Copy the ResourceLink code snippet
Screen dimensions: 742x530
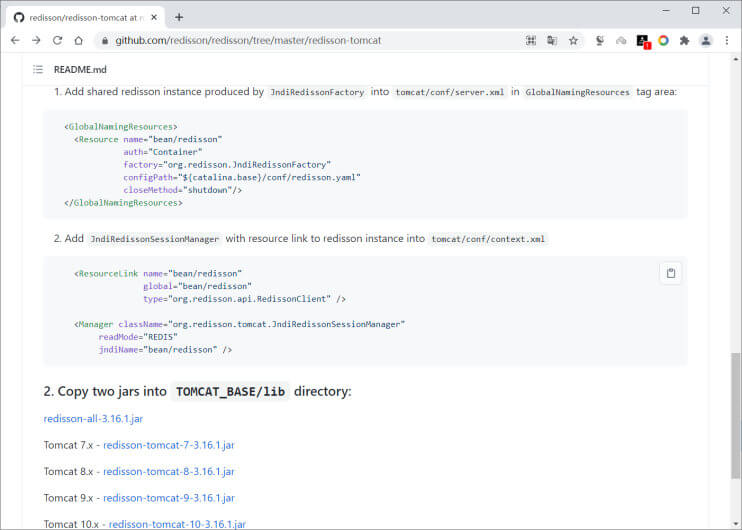coord(671,273)
